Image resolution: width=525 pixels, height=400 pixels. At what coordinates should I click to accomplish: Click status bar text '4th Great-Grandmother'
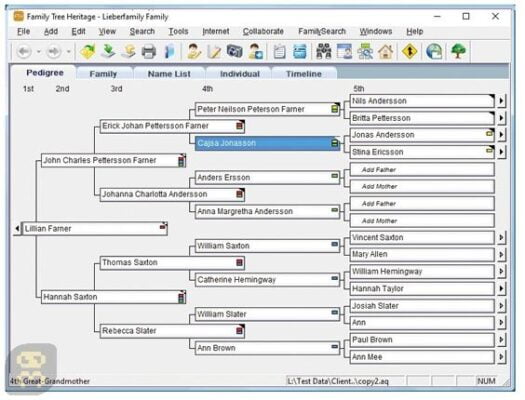coord(50,381)
